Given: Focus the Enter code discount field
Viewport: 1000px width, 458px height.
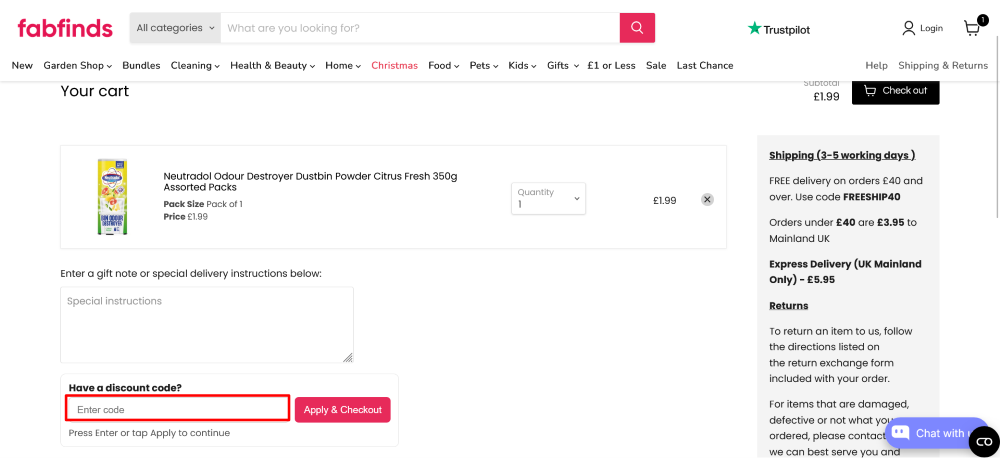Looking at the screenshot, I should pos(178,408).
